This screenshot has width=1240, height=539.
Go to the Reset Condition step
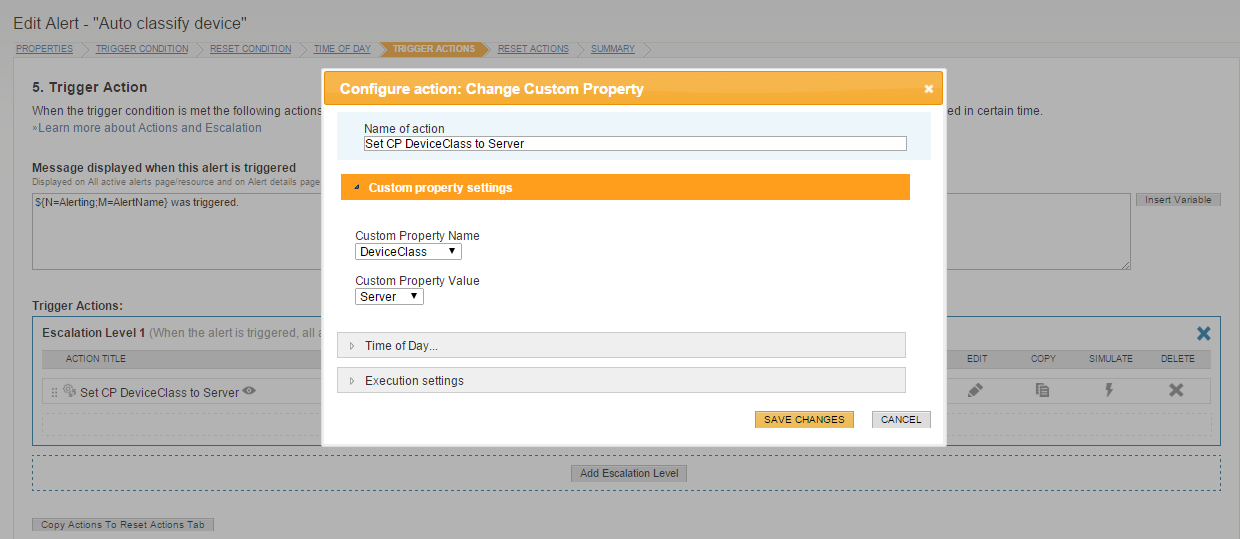[x=251, y=49]
